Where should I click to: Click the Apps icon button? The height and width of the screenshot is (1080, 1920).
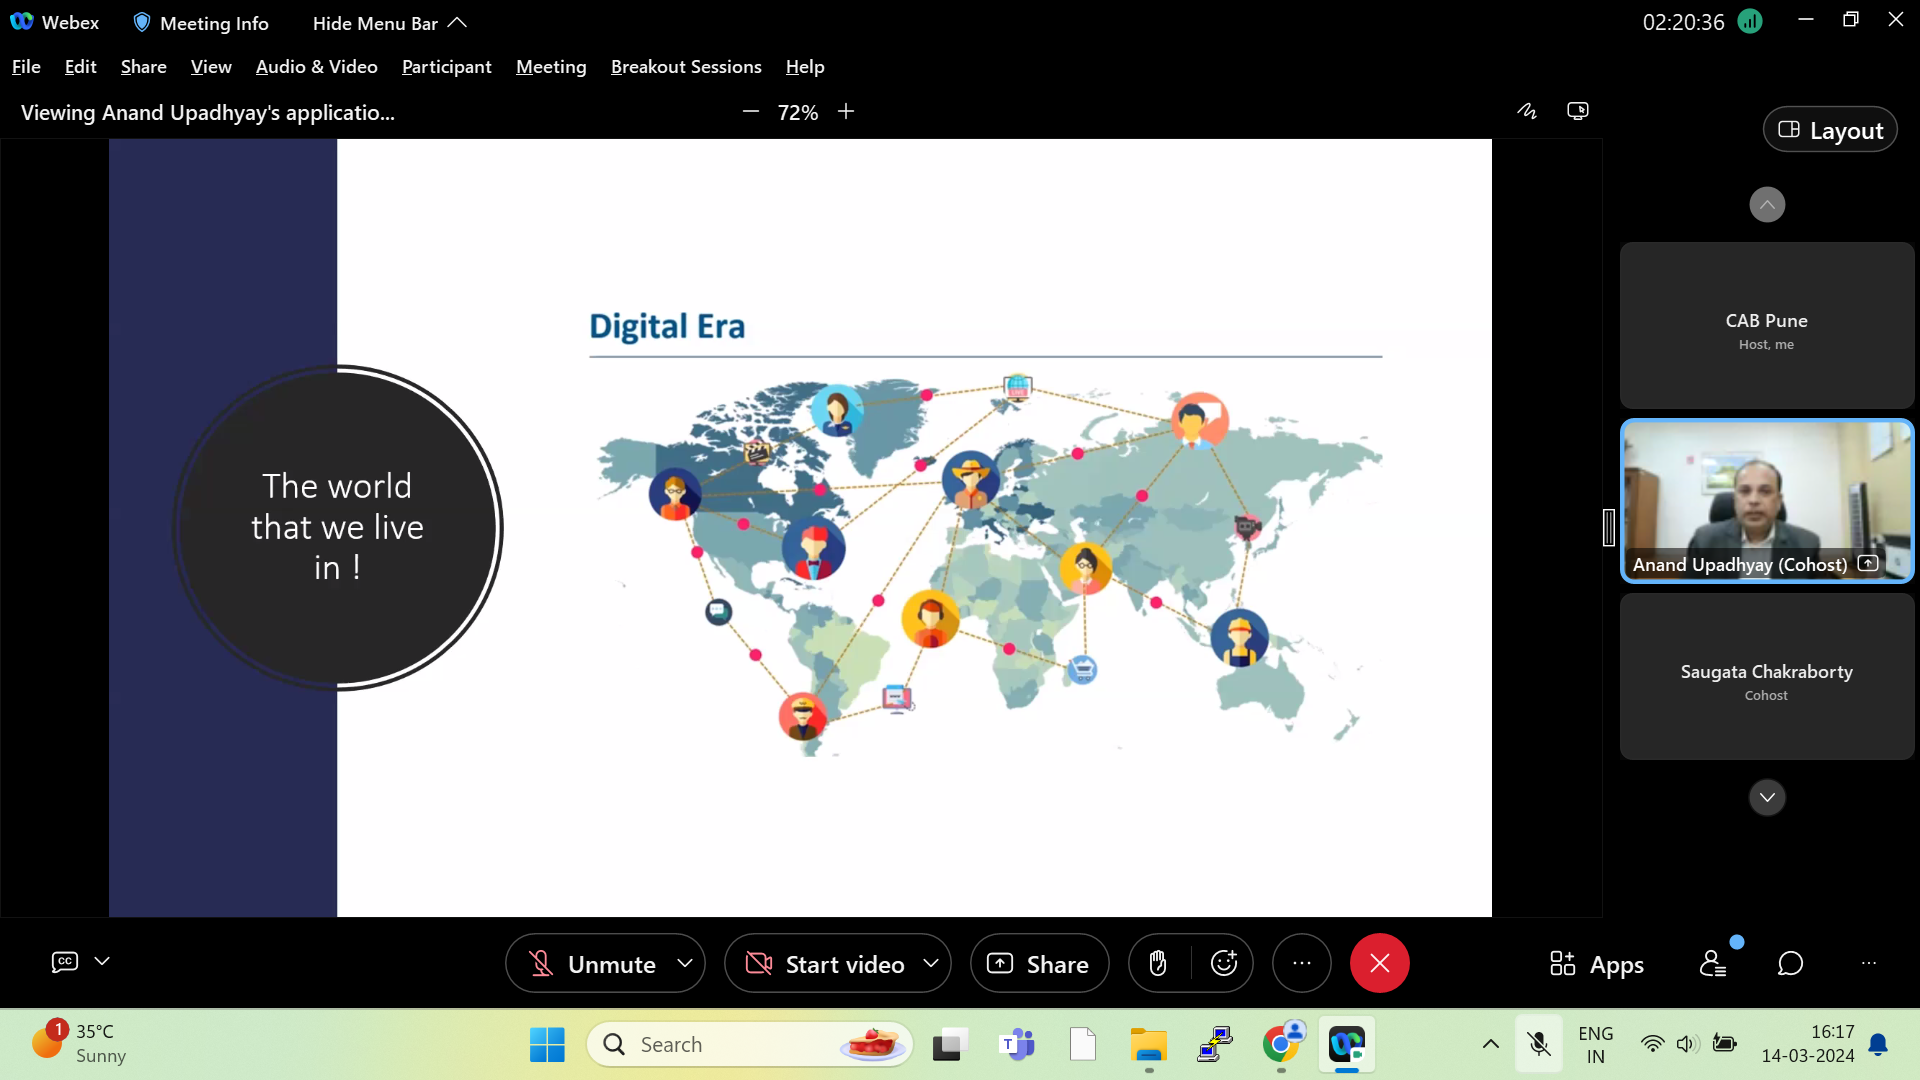(x=1597, y=964)
